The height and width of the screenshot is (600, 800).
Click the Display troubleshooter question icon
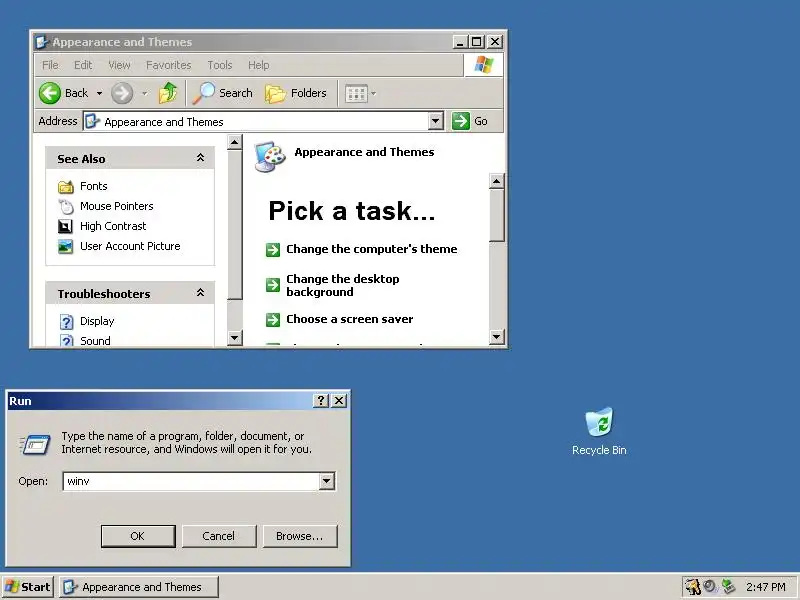(x=66, y=321)
